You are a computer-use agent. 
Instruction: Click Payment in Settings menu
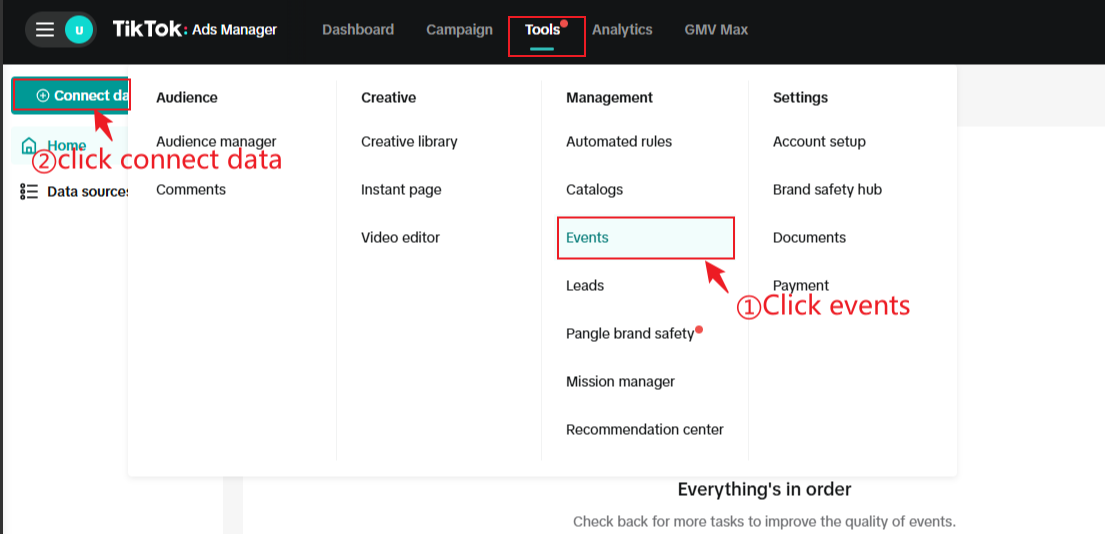click(801, 285)
